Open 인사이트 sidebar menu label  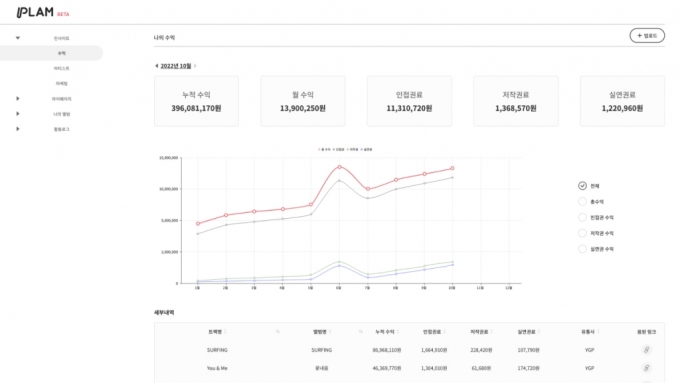tap(62, 38)
